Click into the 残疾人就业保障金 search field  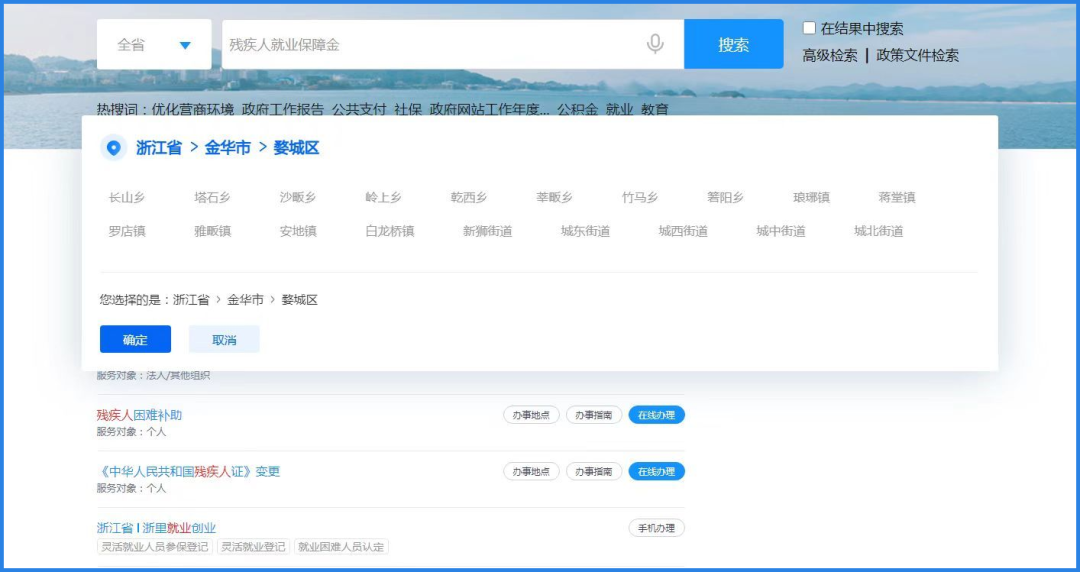(x=434, y=44)
